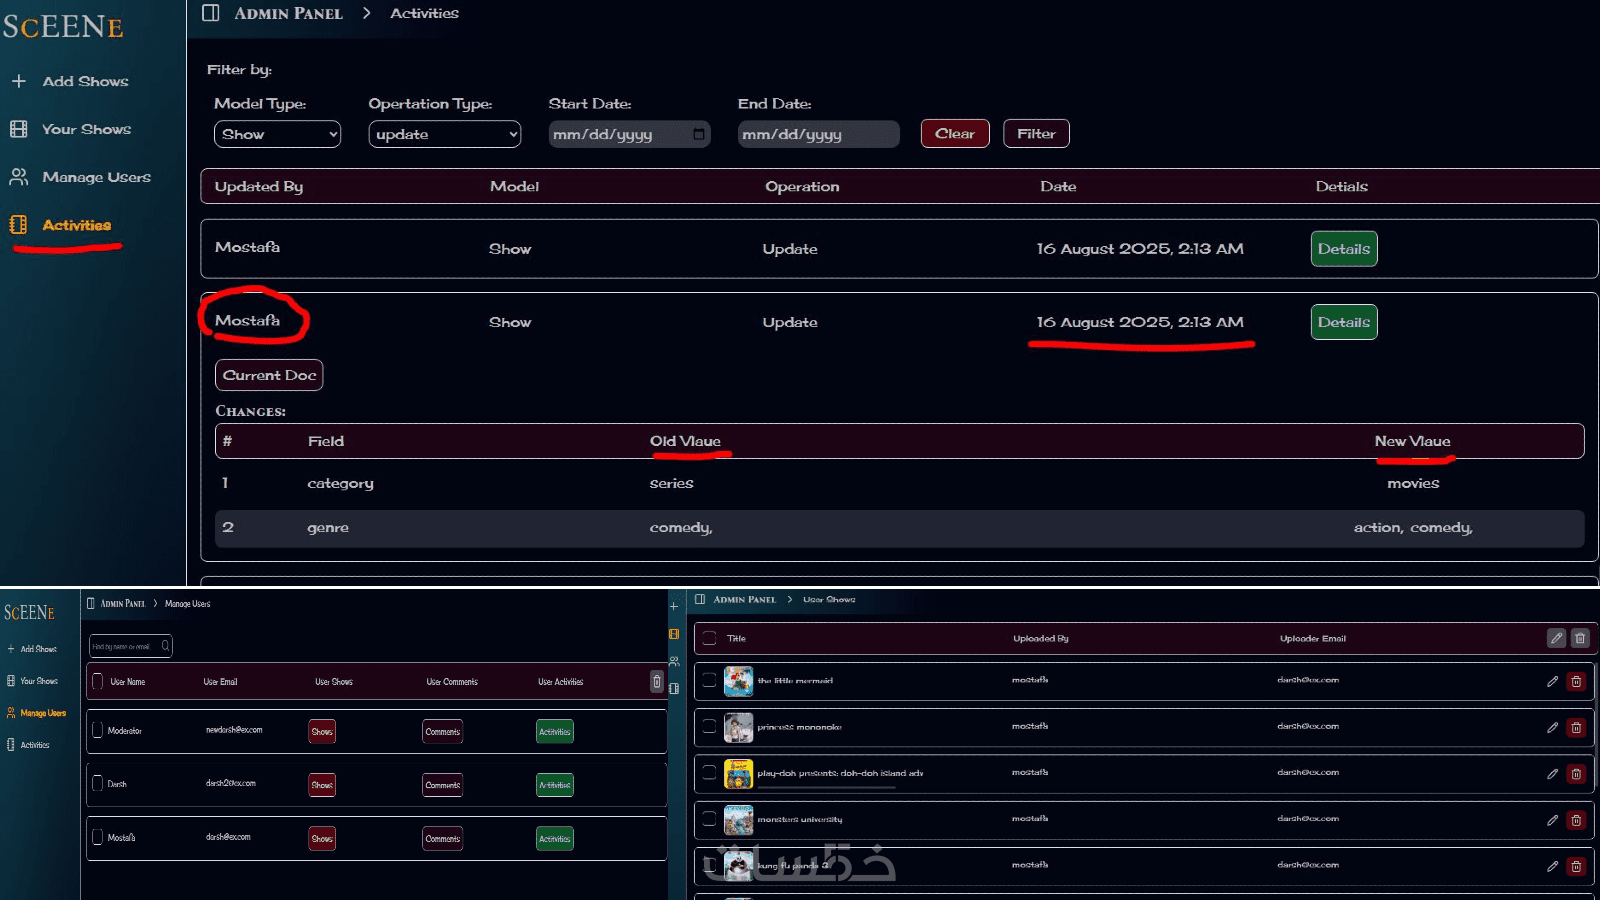Click the Filter button
The height and width of the screenshot is (900, 1600).
click(x=1036, y=134)
